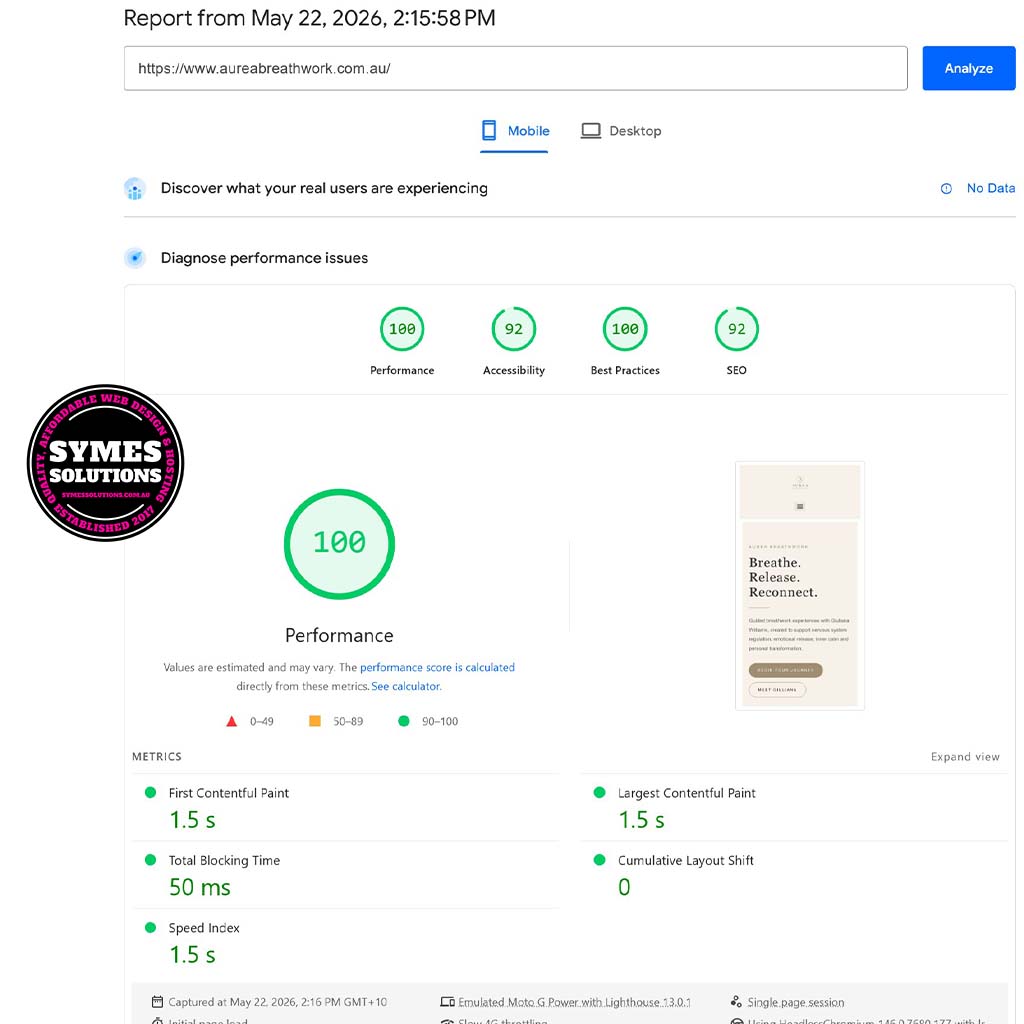Click the large Performance 100 gauge
1024x1024 pixels.
click(339, 543)
